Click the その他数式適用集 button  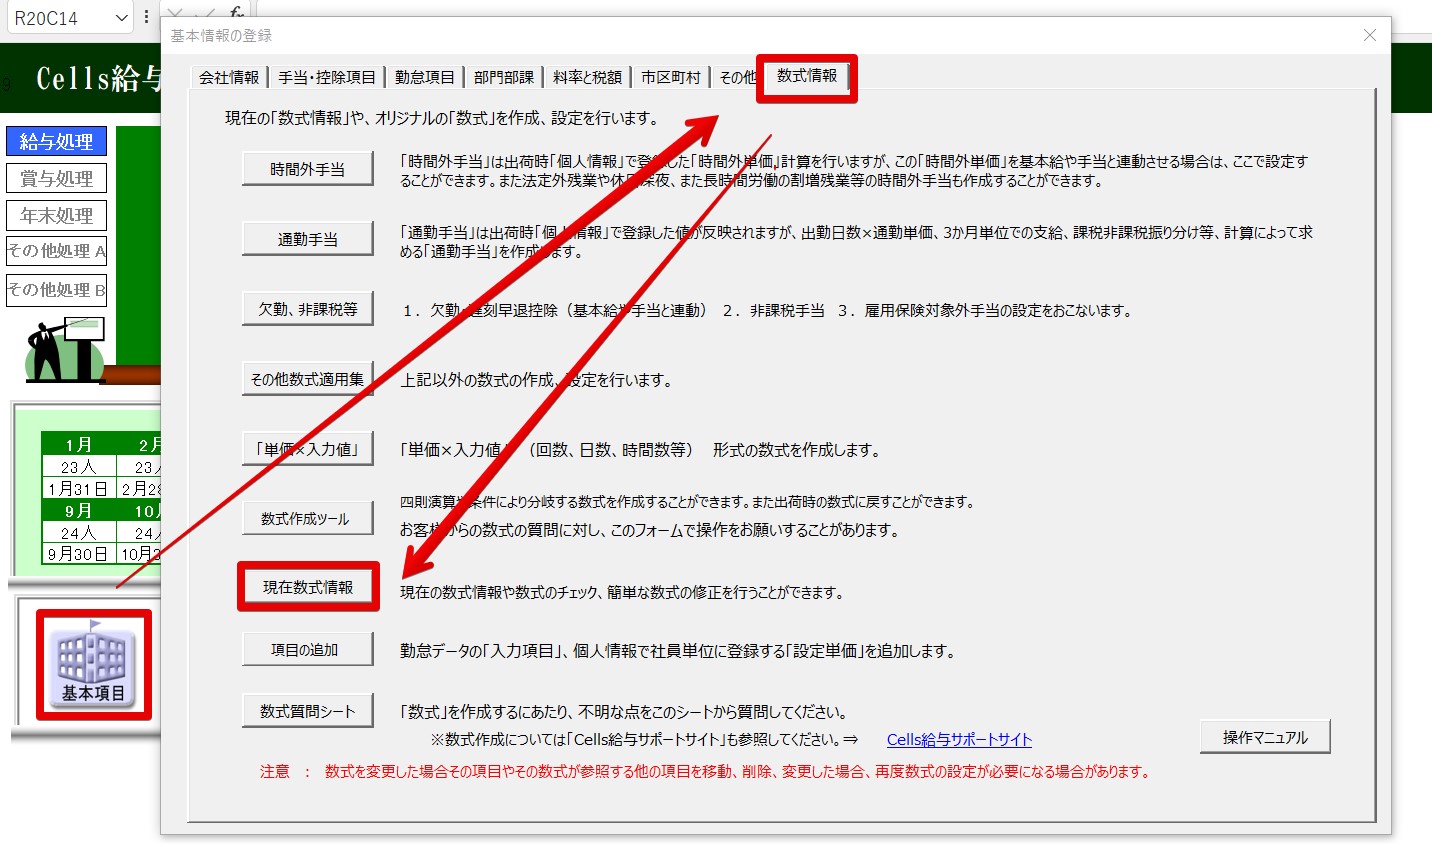(307, 379)
